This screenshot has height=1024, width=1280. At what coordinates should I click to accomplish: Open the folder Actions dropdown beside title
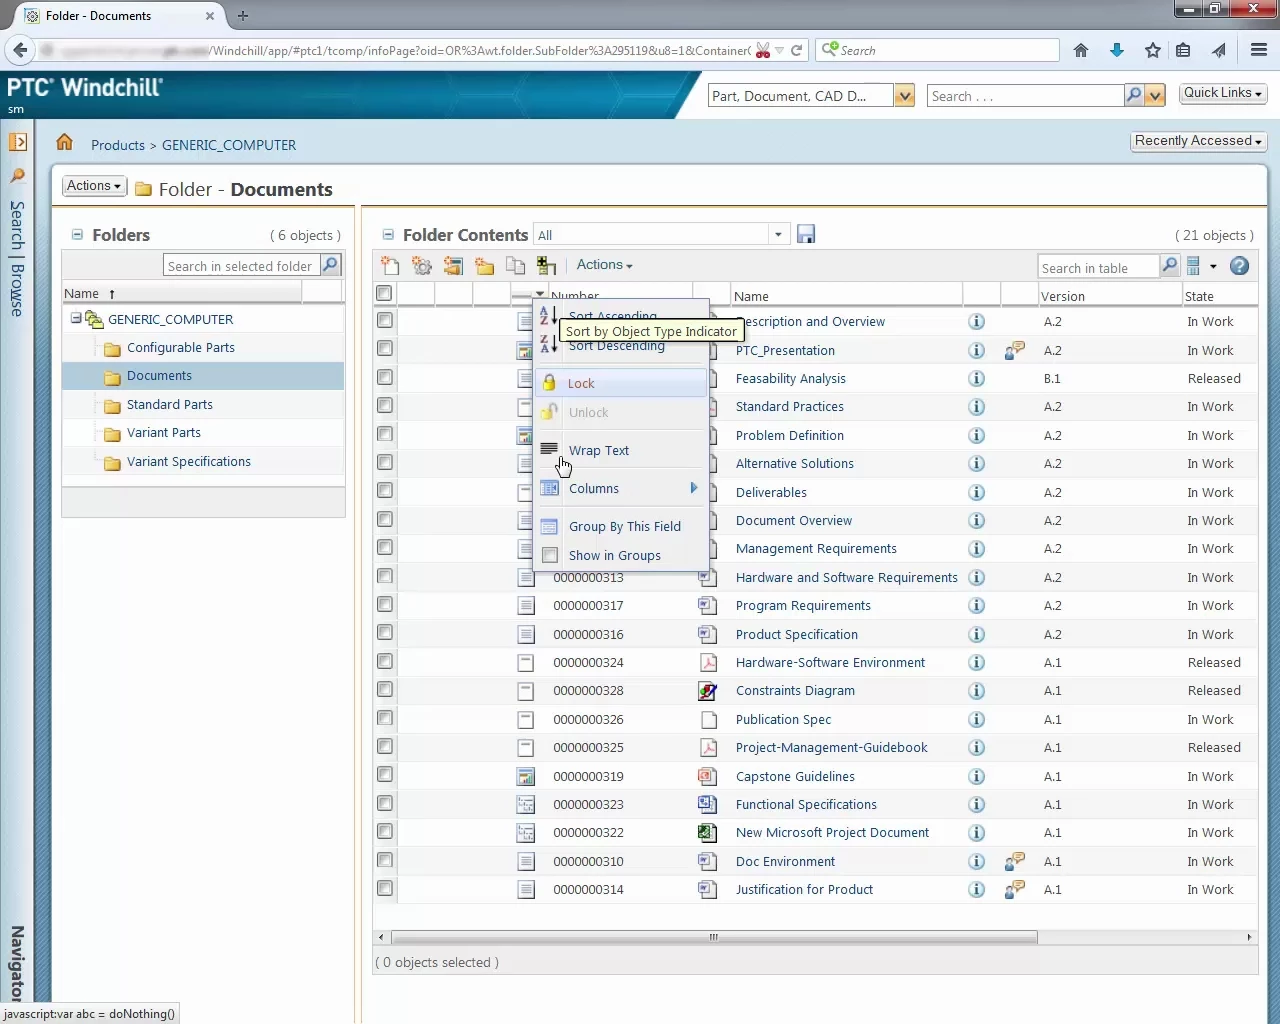tap(95, 186)
